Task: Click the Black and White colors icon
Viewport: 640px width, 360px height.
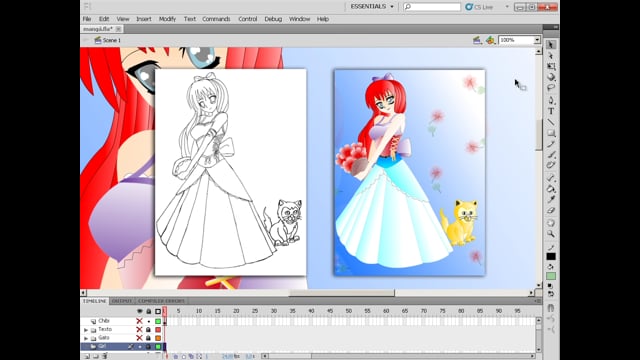Action: point(550,286)
